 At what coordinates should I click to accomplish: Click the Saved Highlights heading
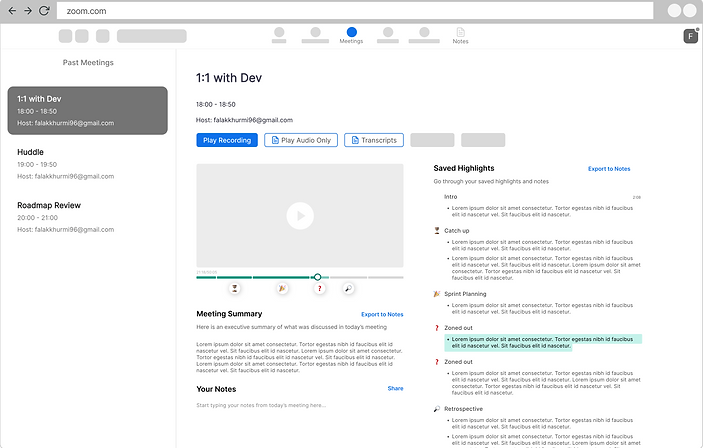click(x=464, y=168)
